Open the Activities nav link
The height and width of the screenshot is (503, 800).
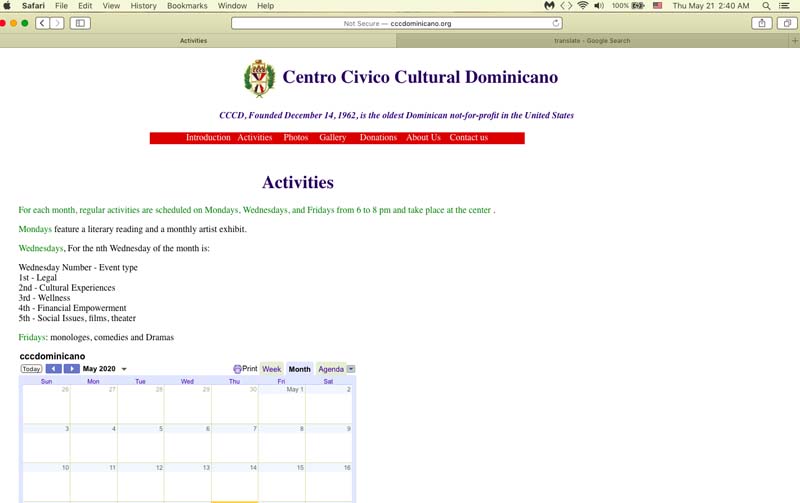(255, 138)
